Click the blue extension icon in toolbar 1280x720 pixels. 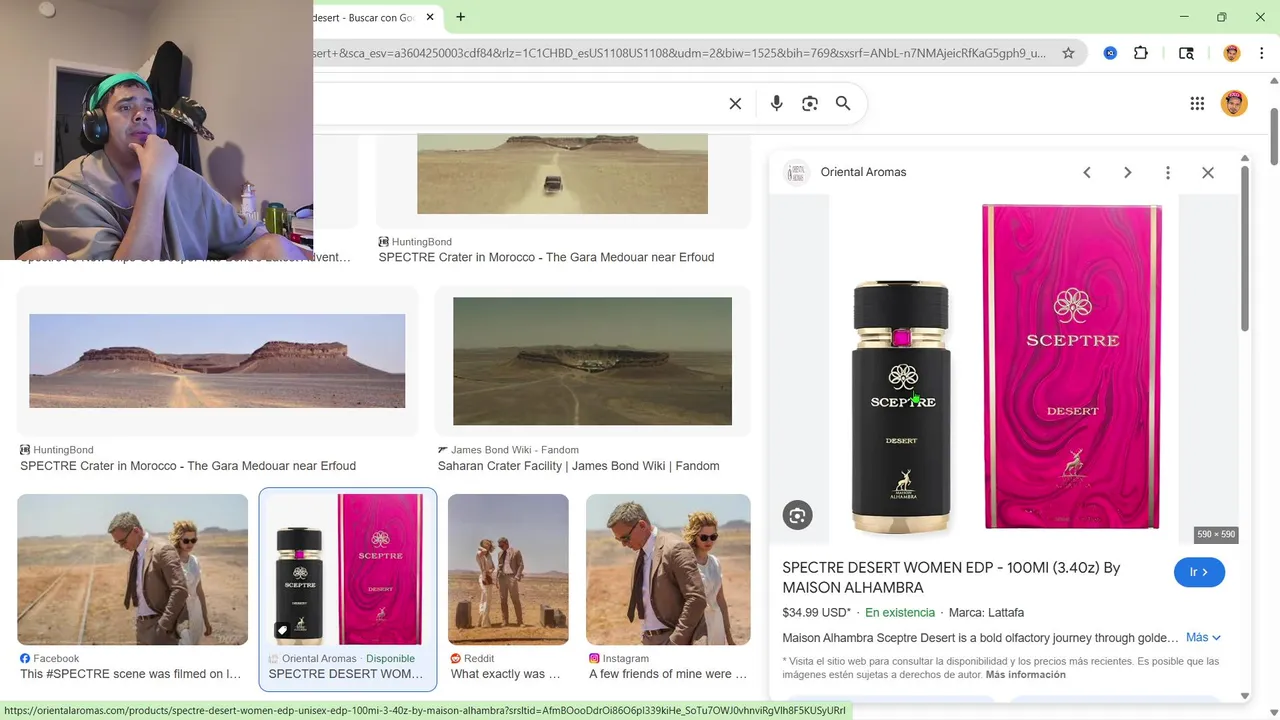point(1110,53)
